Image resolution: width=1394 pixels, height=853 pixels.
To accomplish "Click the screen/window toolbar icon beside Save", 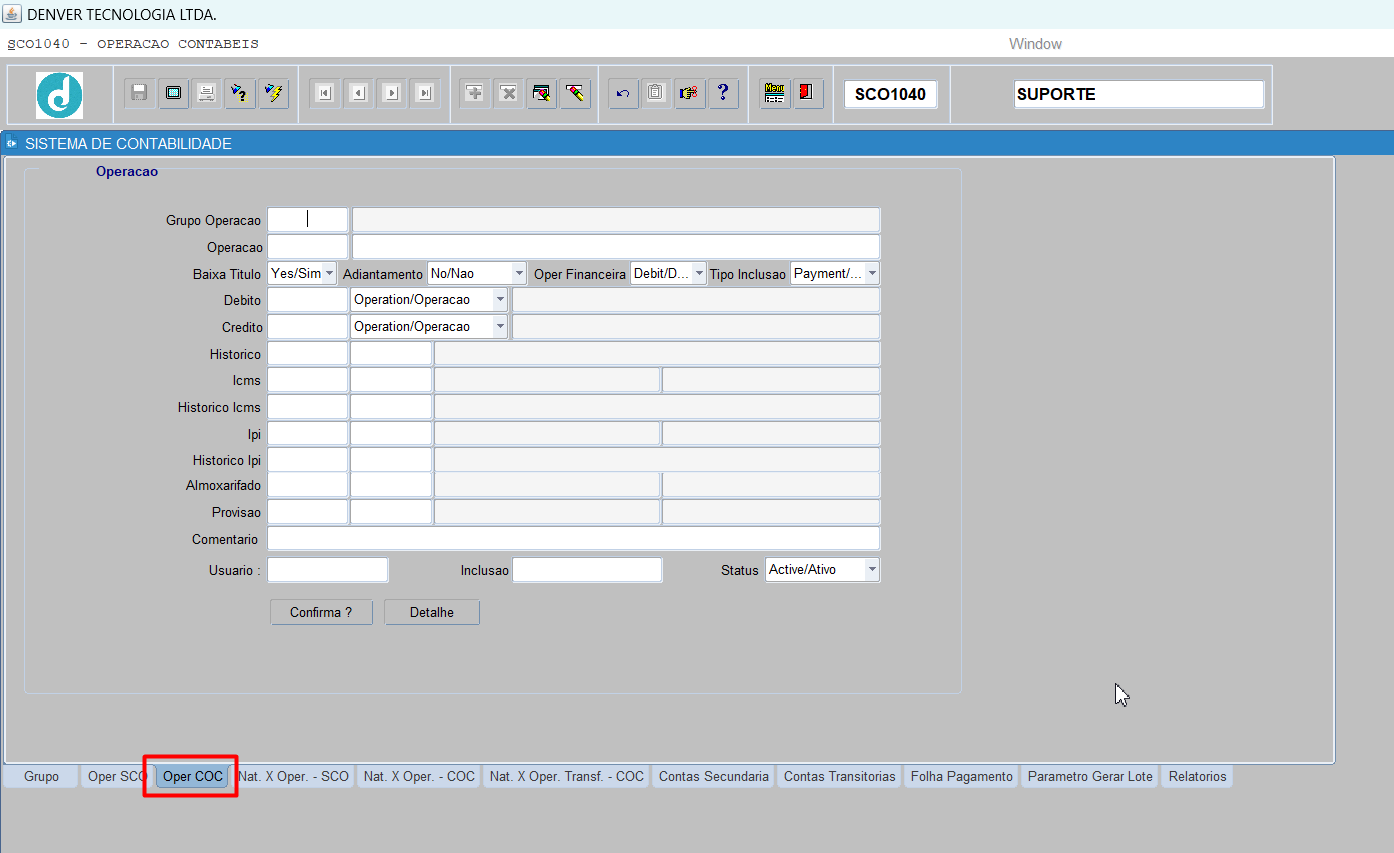I will [173, 93].
